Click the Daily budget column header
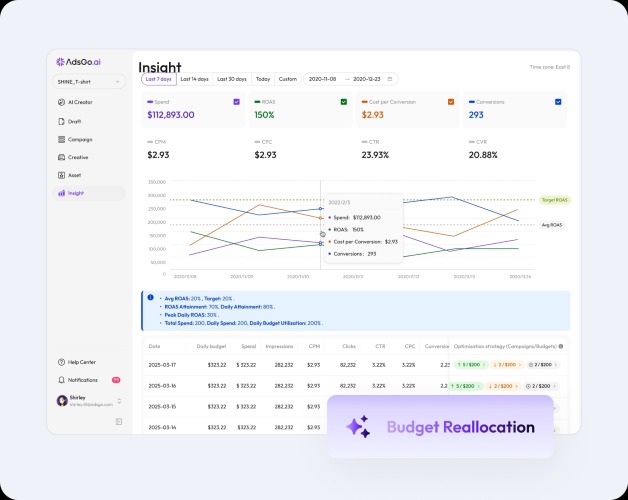Screen dimensions: 628x500 pyautogui.click(x=211, y=346)
